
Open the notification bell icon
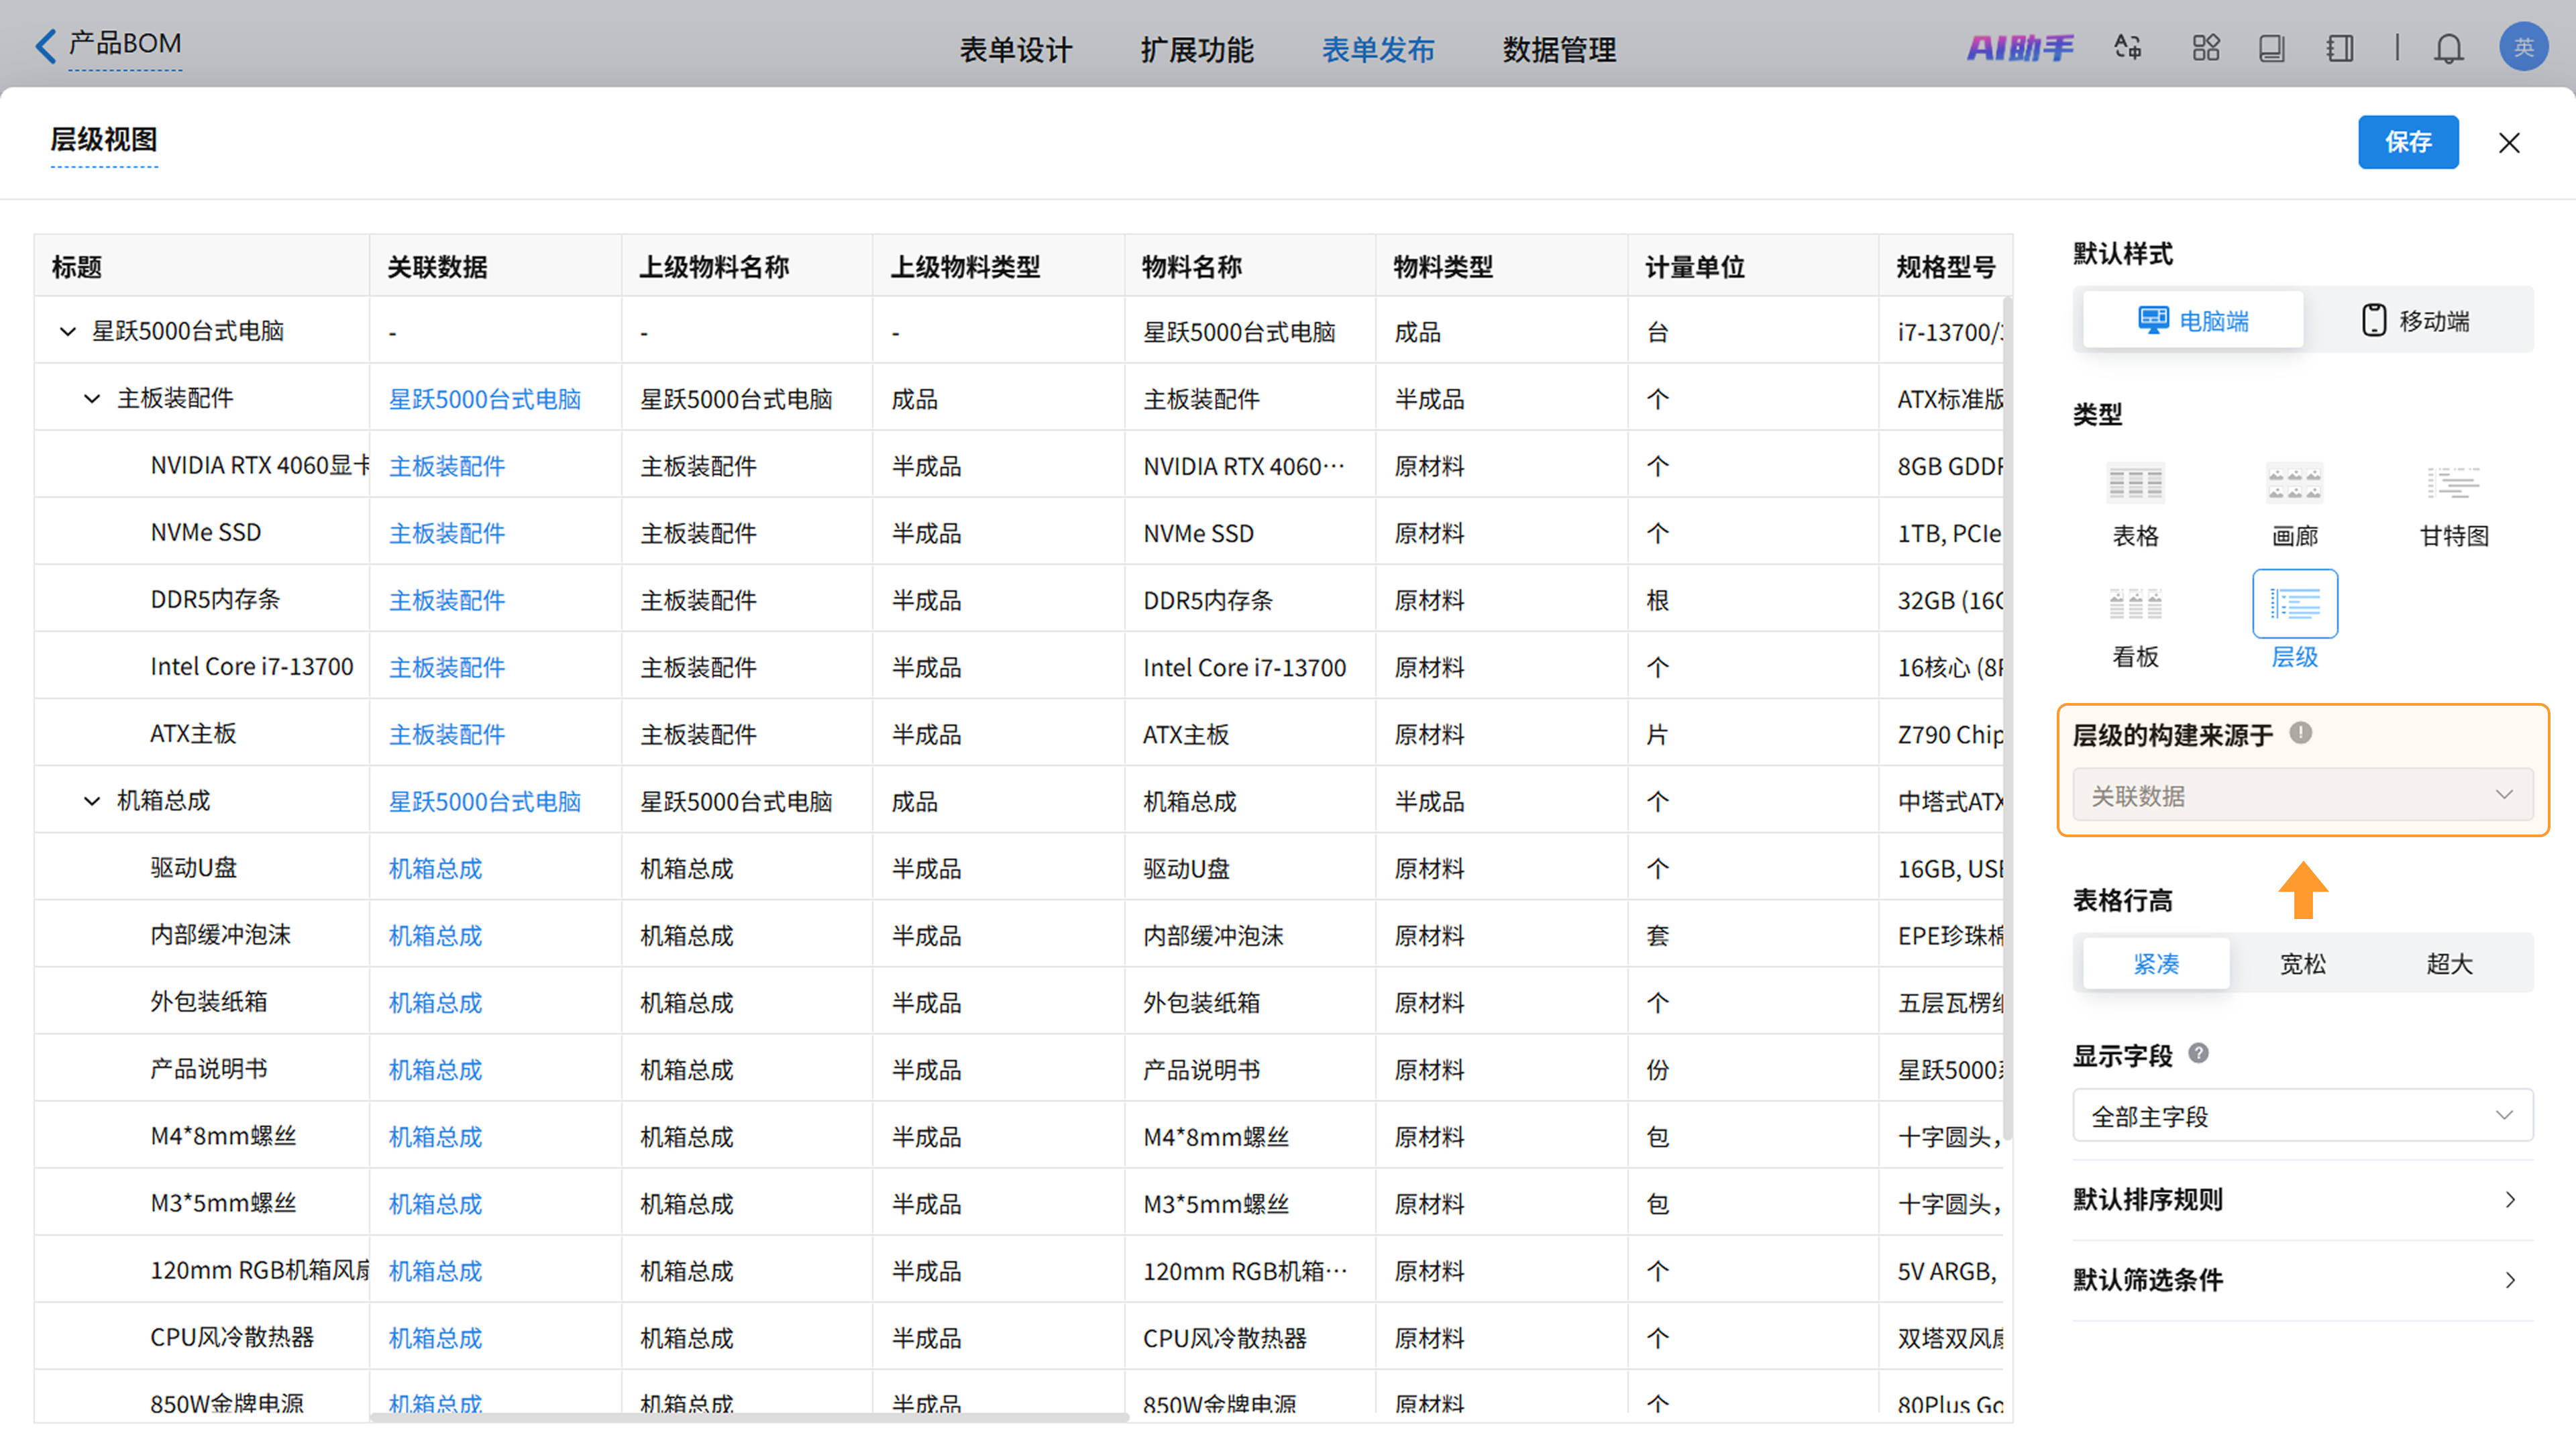coord(2448,48)
